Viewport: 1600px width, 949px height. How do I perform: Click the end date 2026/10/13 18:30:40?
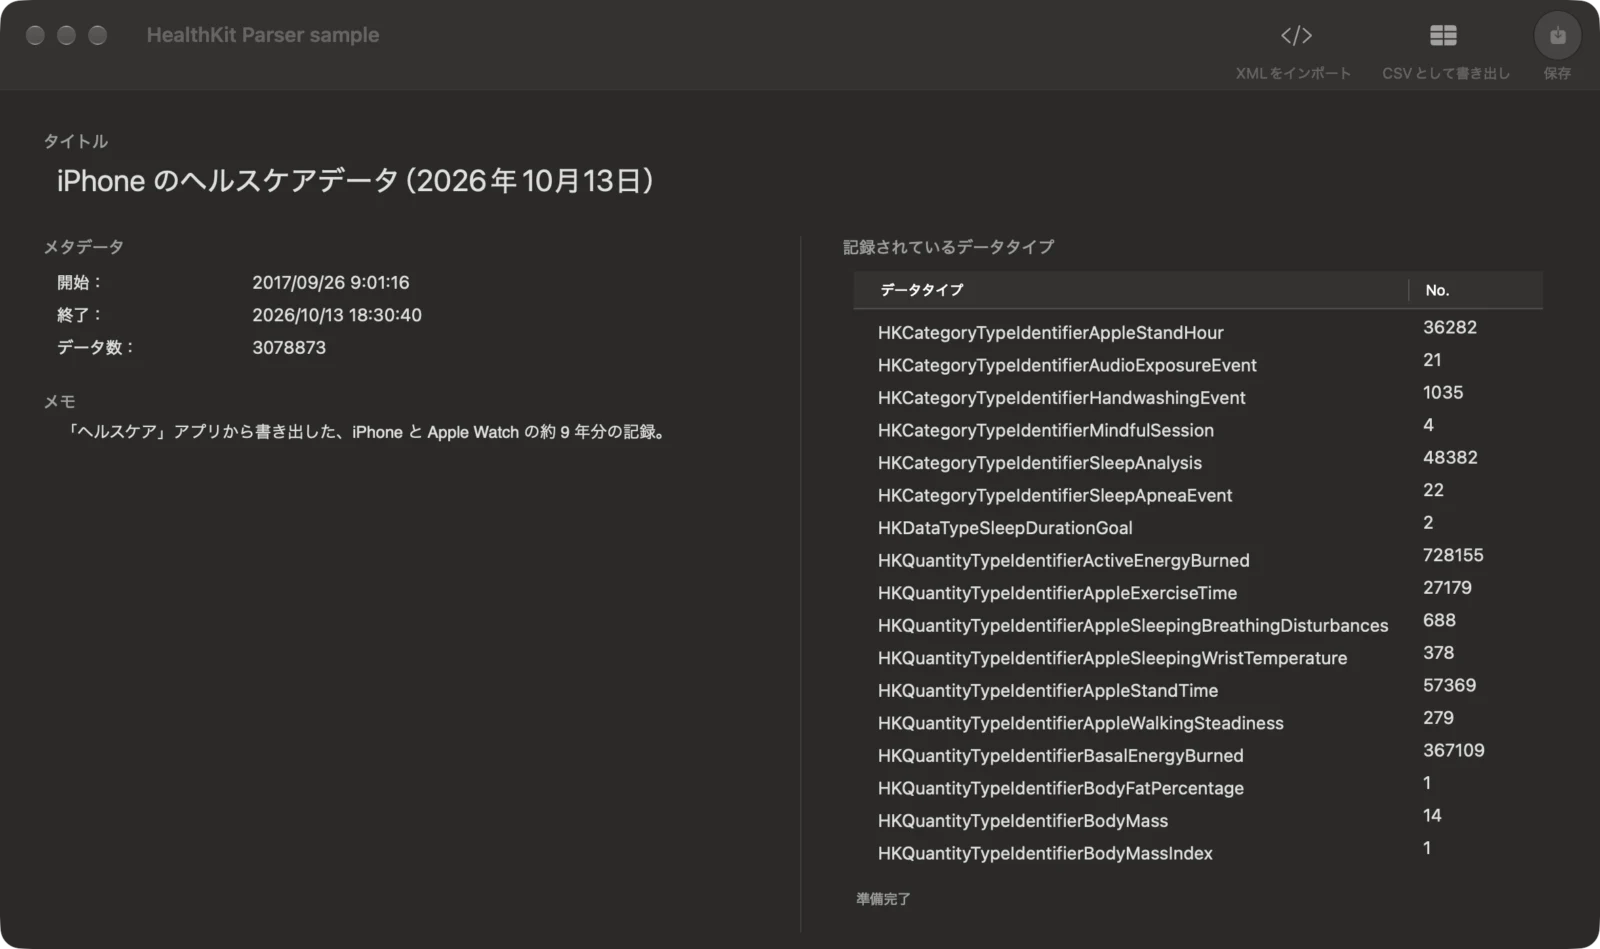(x=337, y=315)
